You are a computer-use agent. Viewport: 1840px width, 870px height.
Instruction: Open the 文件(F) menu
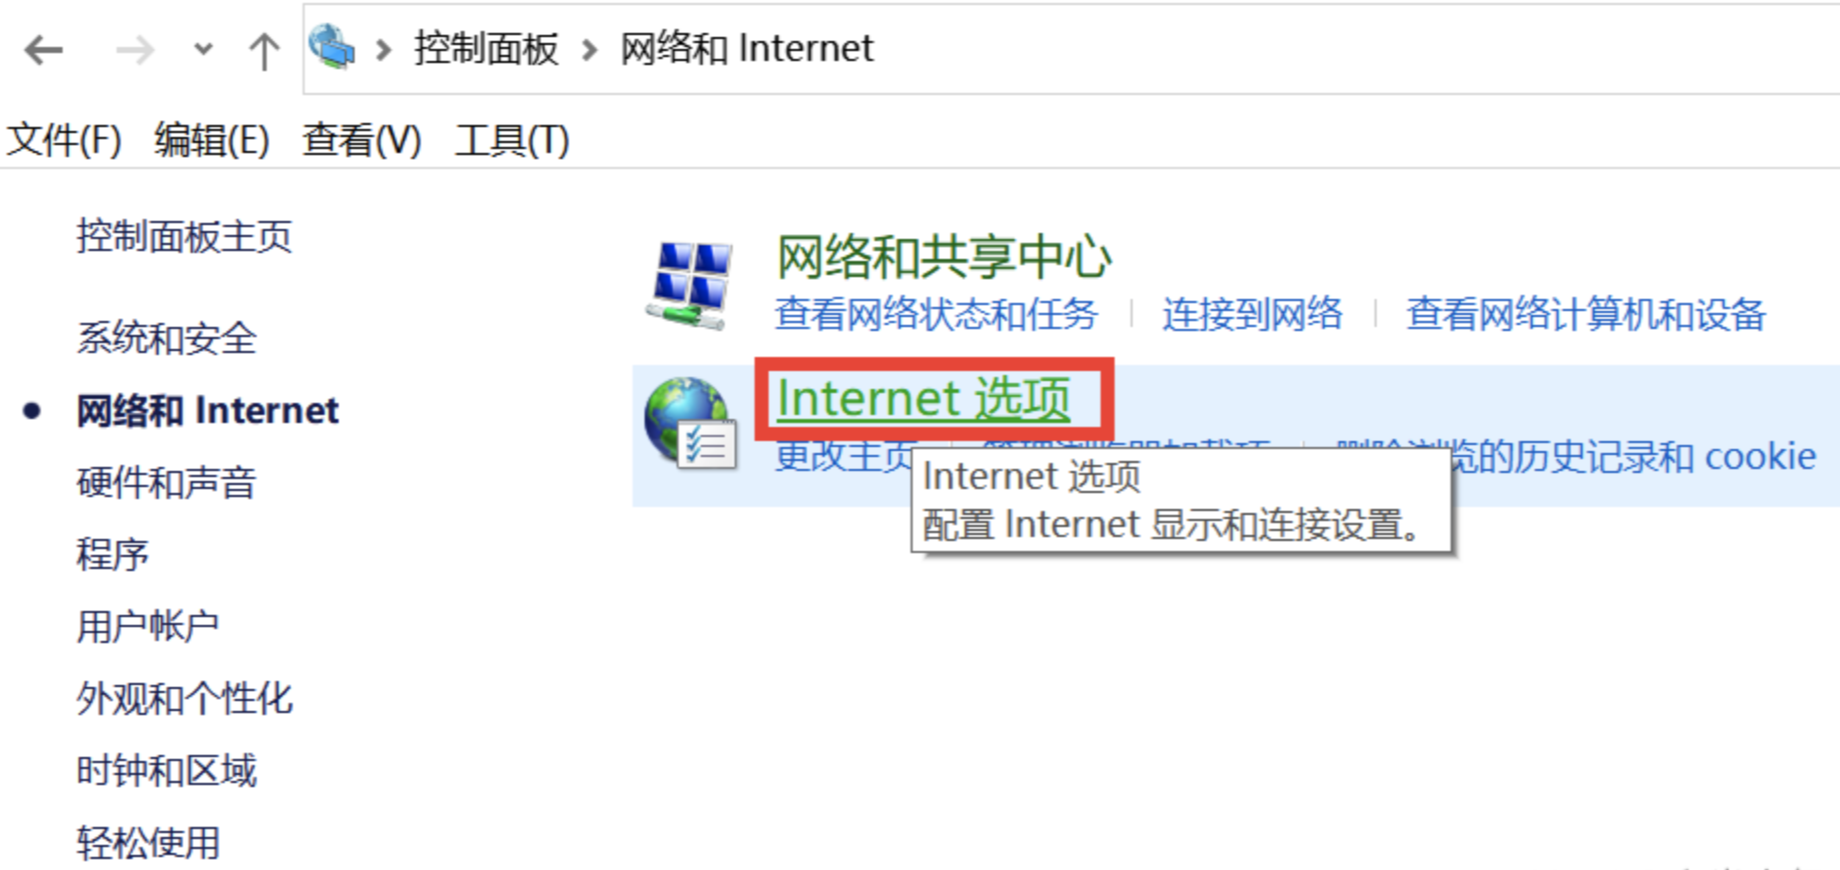pyautogui.click(x=64, y=140)
